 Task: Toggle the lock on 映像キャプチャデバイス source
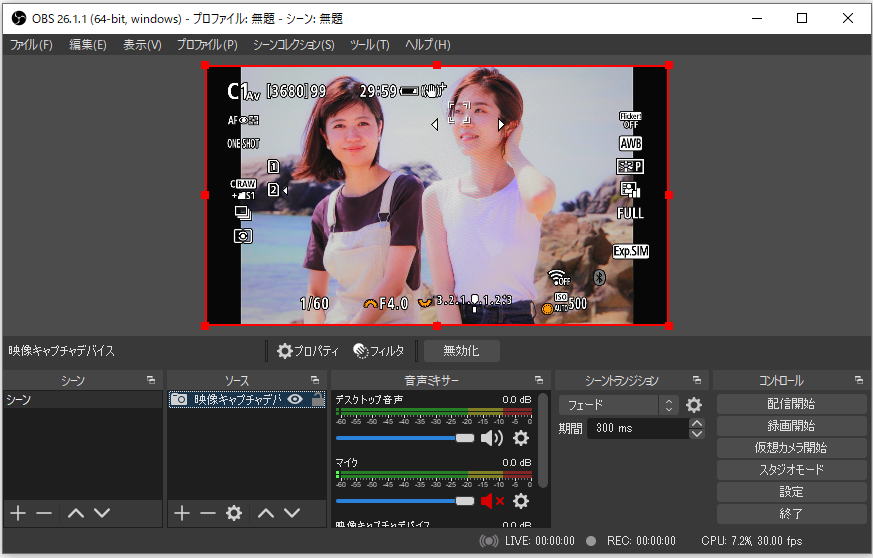318,399
